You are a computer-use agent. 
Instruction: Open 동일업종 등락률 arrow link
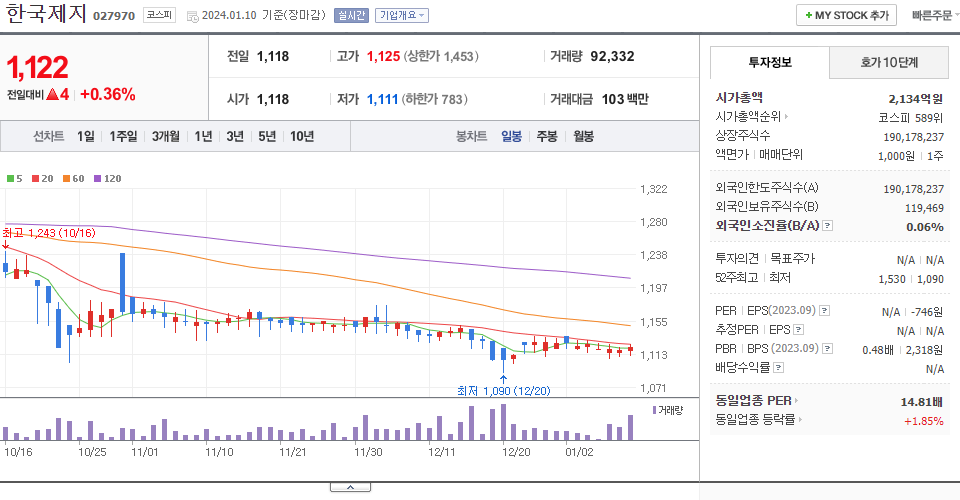pyautogui.click(x=800, y=420)
